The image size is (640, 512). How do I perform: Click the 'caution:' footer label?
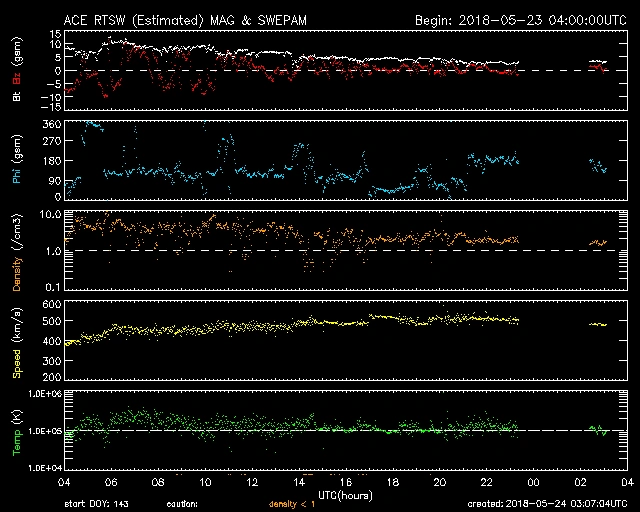pos(182,504)
